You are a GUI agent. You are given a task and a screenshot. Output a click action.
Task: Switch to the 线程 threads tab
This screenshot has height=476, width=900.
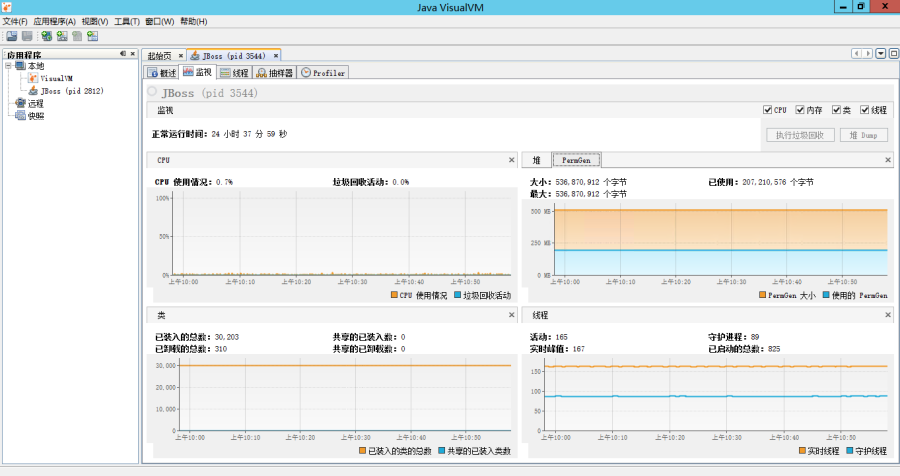coord(234,72)
